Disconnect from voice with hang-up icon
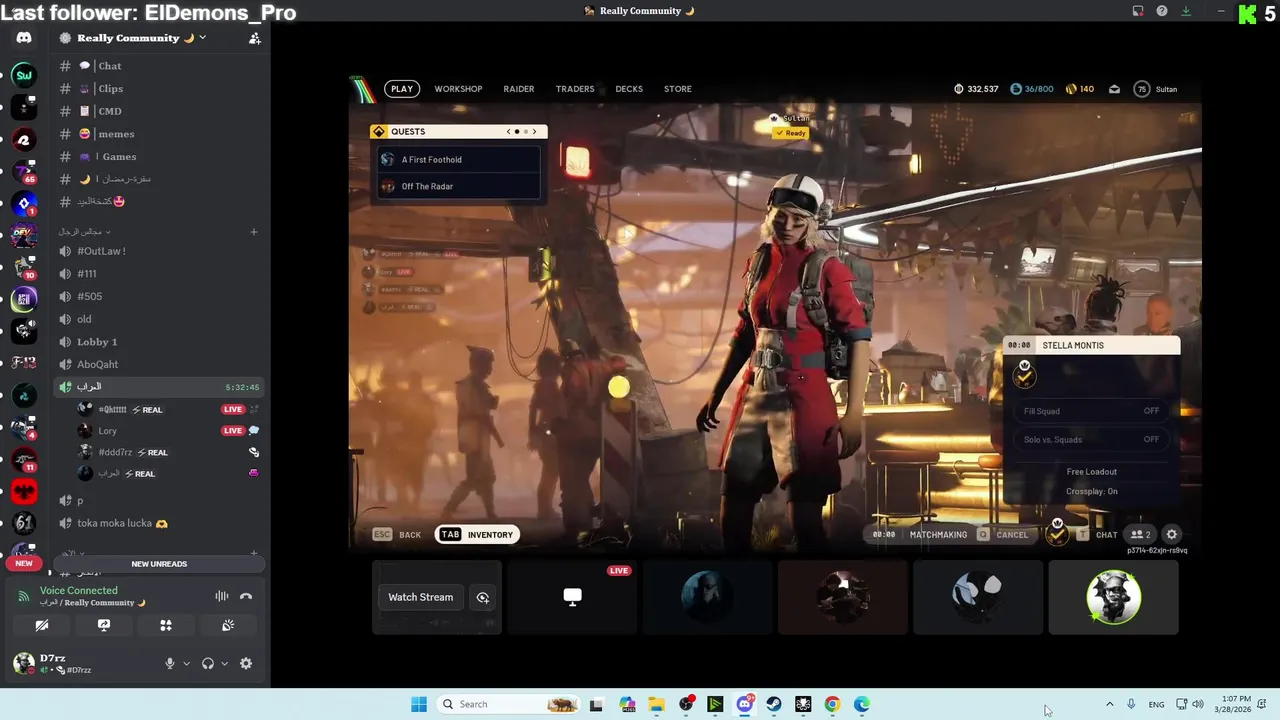 246,597
